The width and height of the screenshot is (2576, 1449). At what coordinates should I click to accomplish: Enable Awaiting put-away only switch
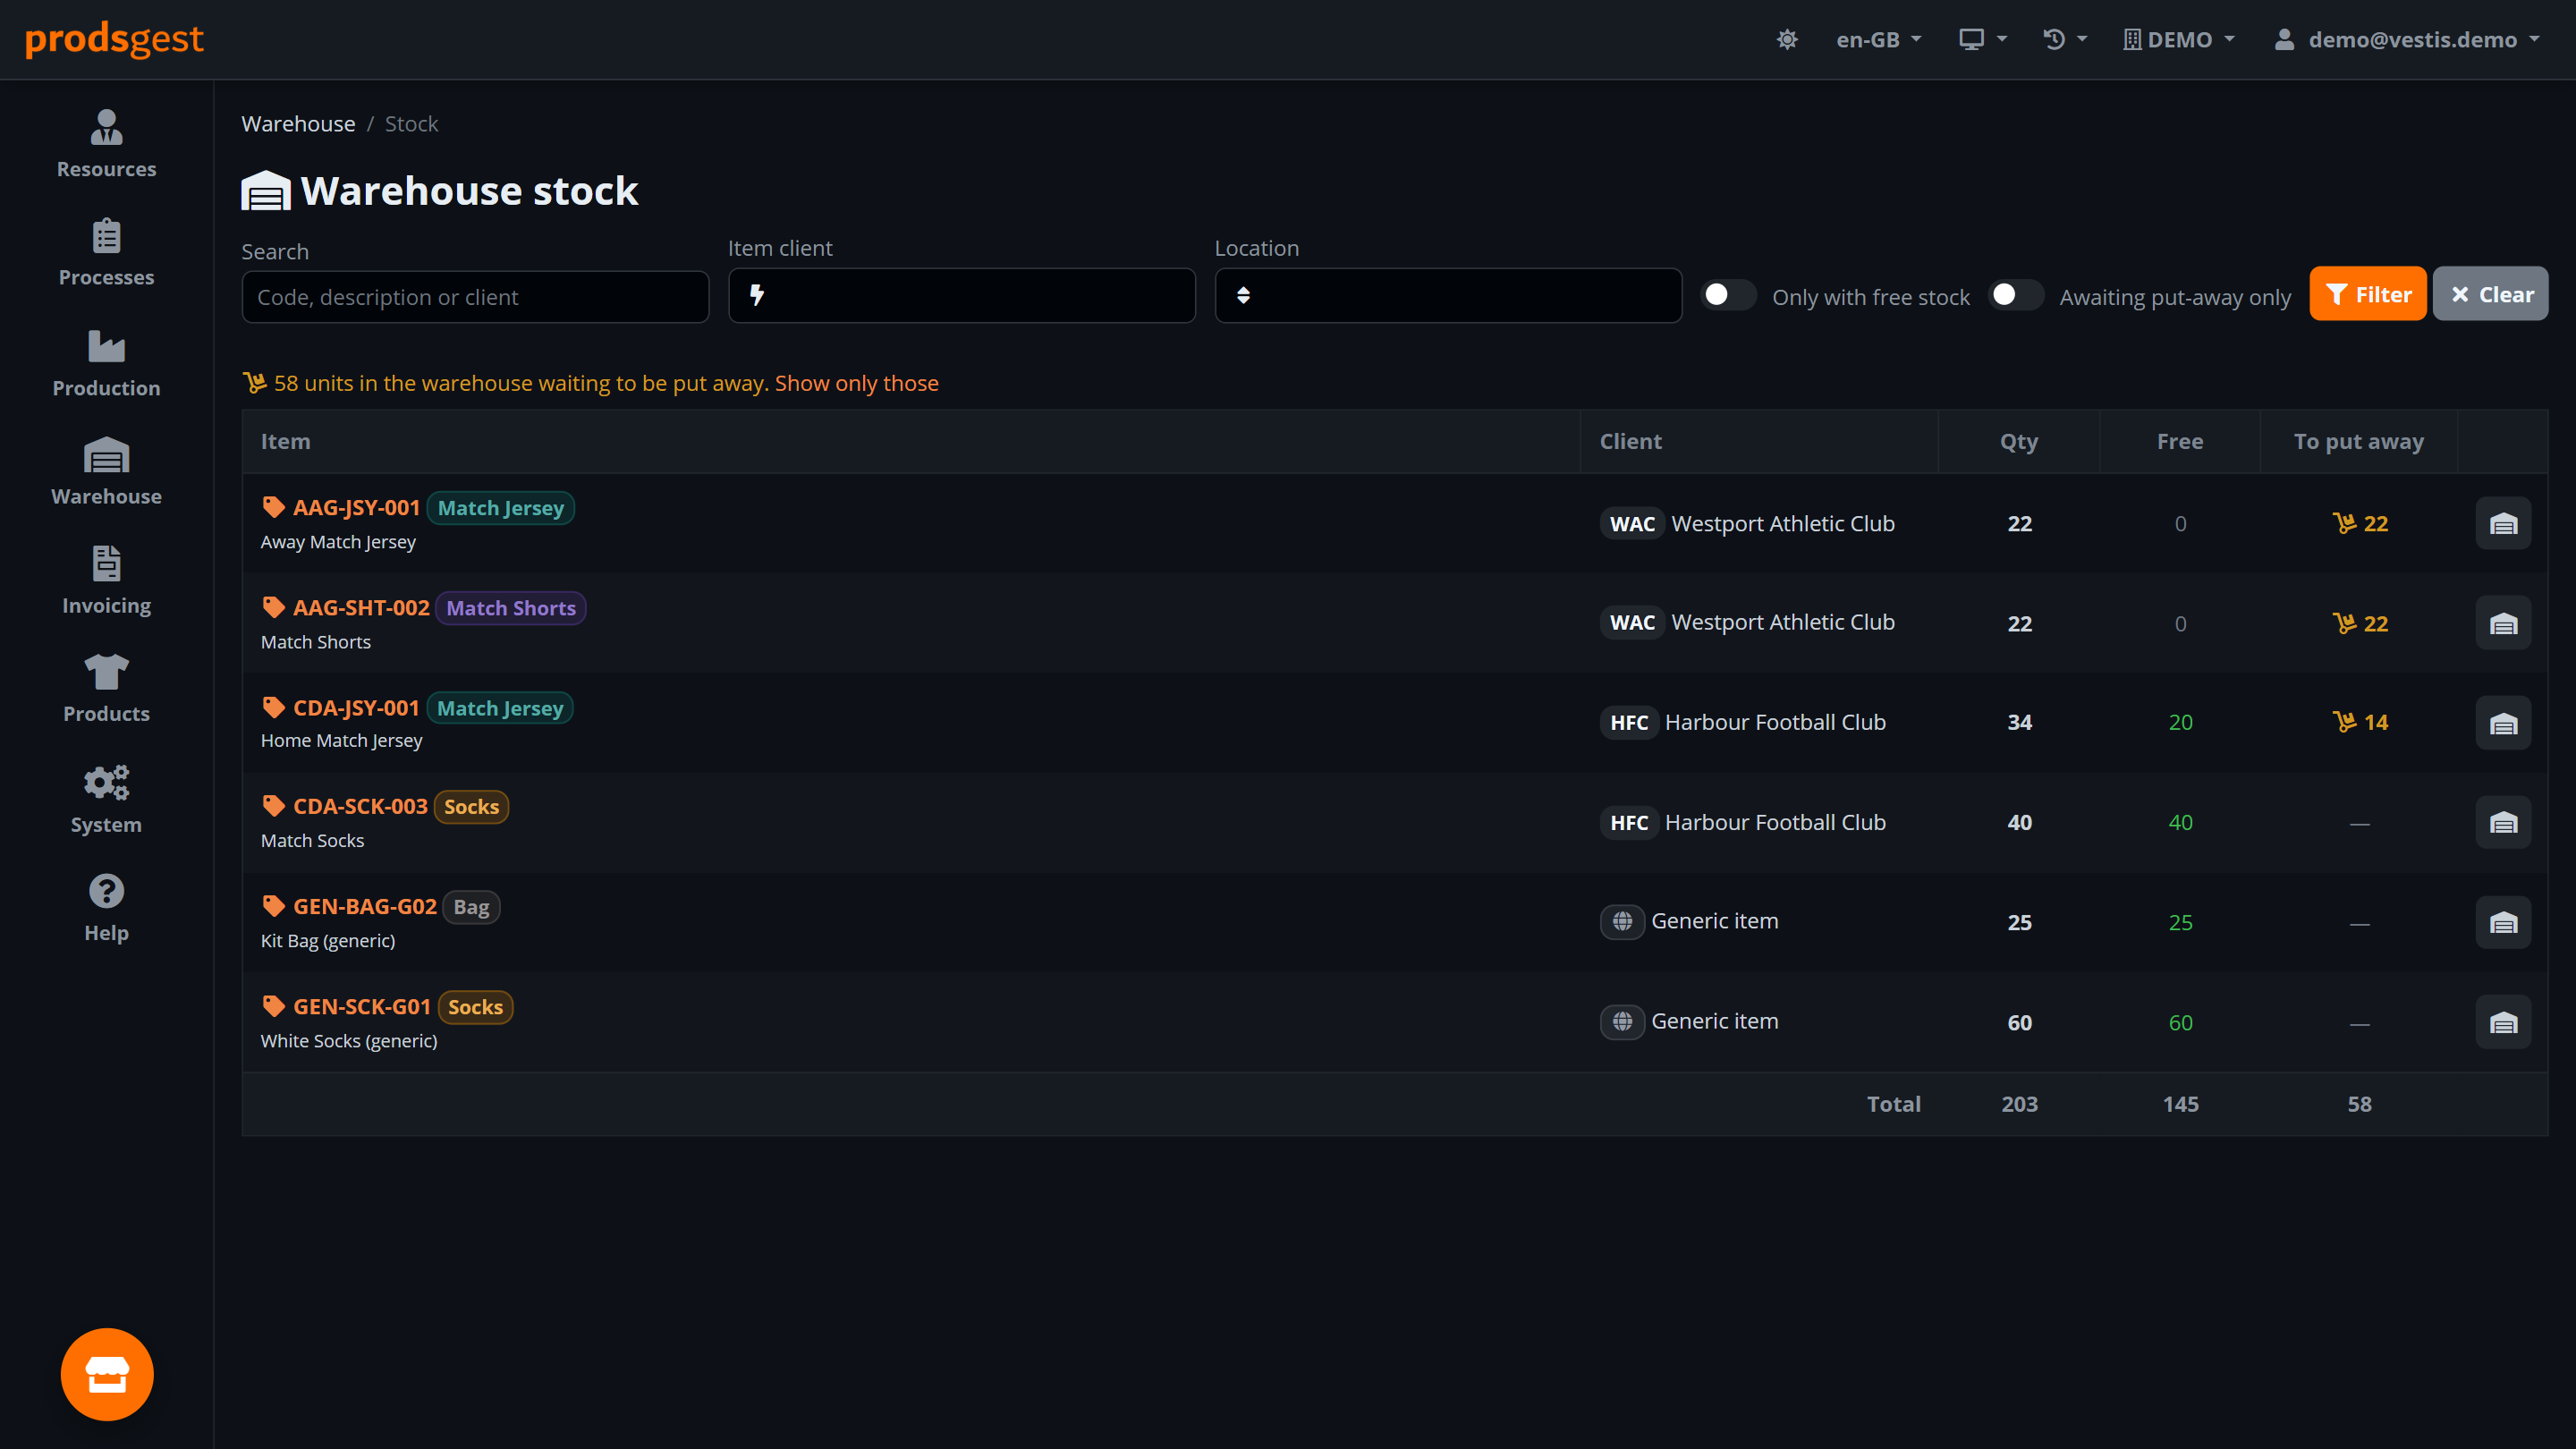coord(2015,295)
